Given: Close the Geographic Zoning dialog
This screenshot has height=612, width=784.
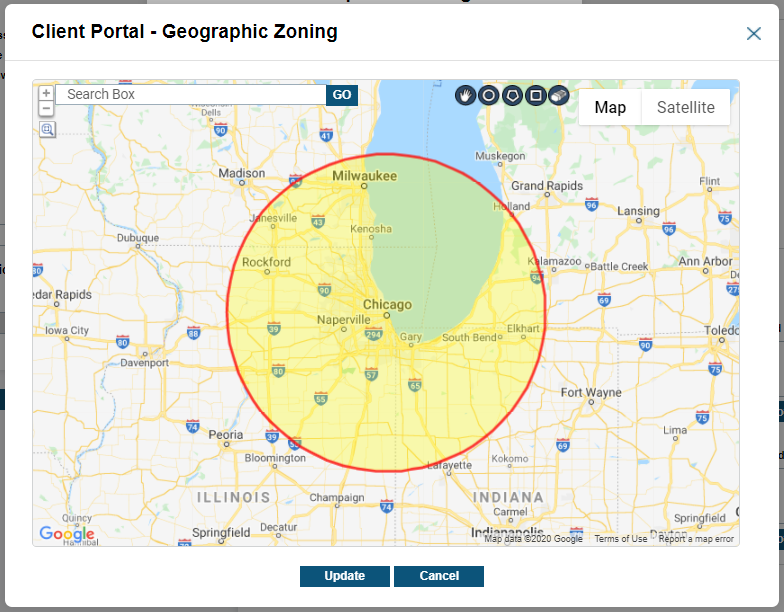Looking at the screenshot, I should pos(754,33).
